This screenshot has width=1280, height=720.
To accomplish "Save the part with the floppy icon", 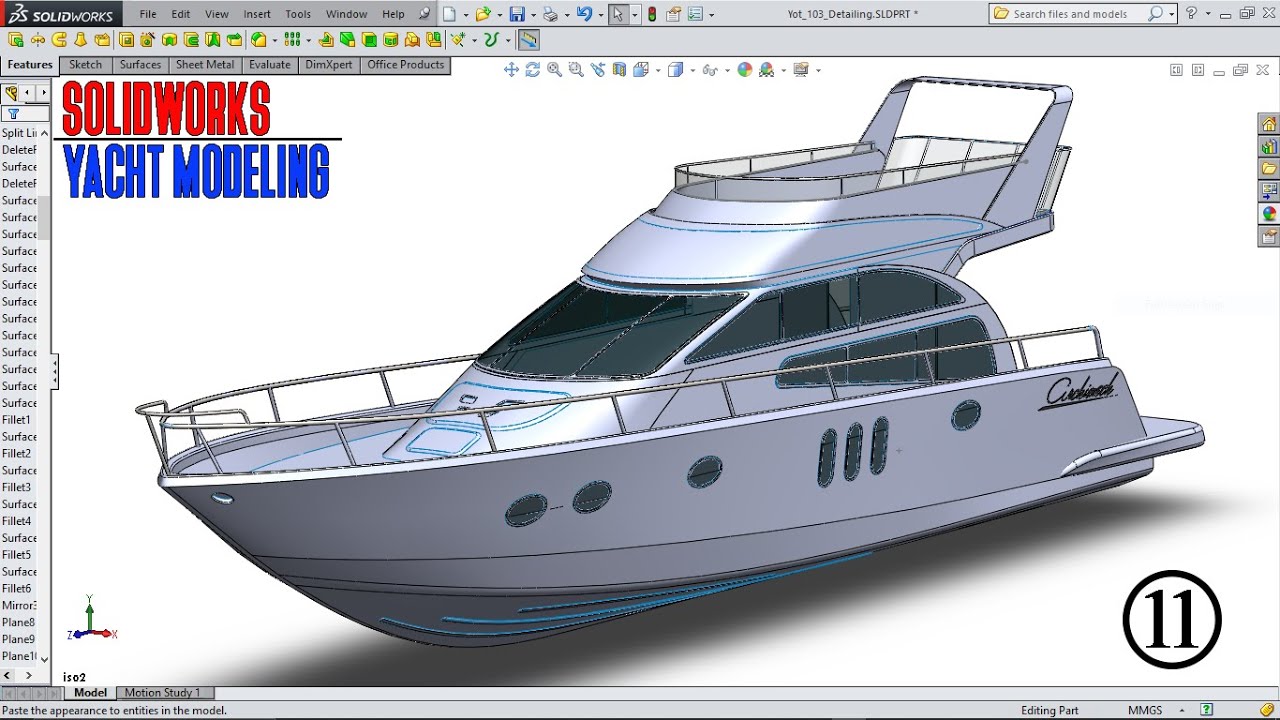I will 517,14.
